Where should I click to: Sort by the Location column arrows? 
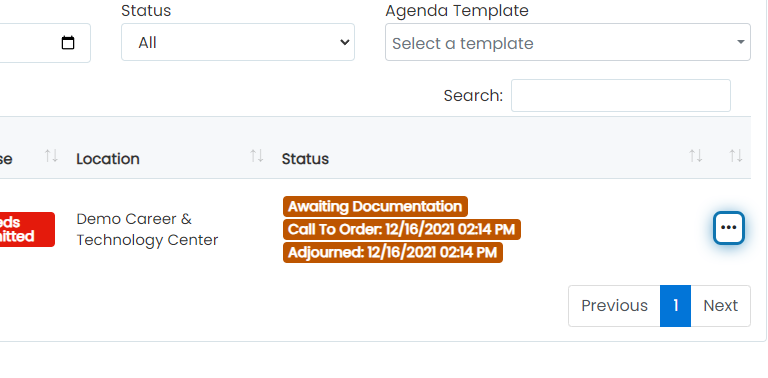(x=257, y=156)
